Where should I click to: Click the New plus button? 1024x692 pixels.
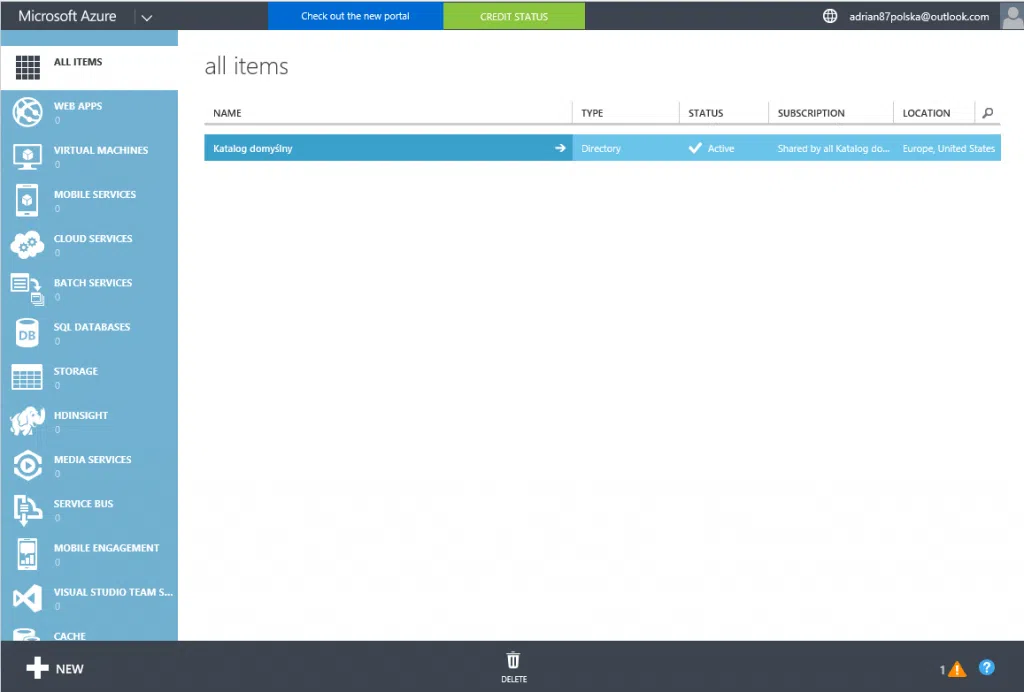(55, 668)
